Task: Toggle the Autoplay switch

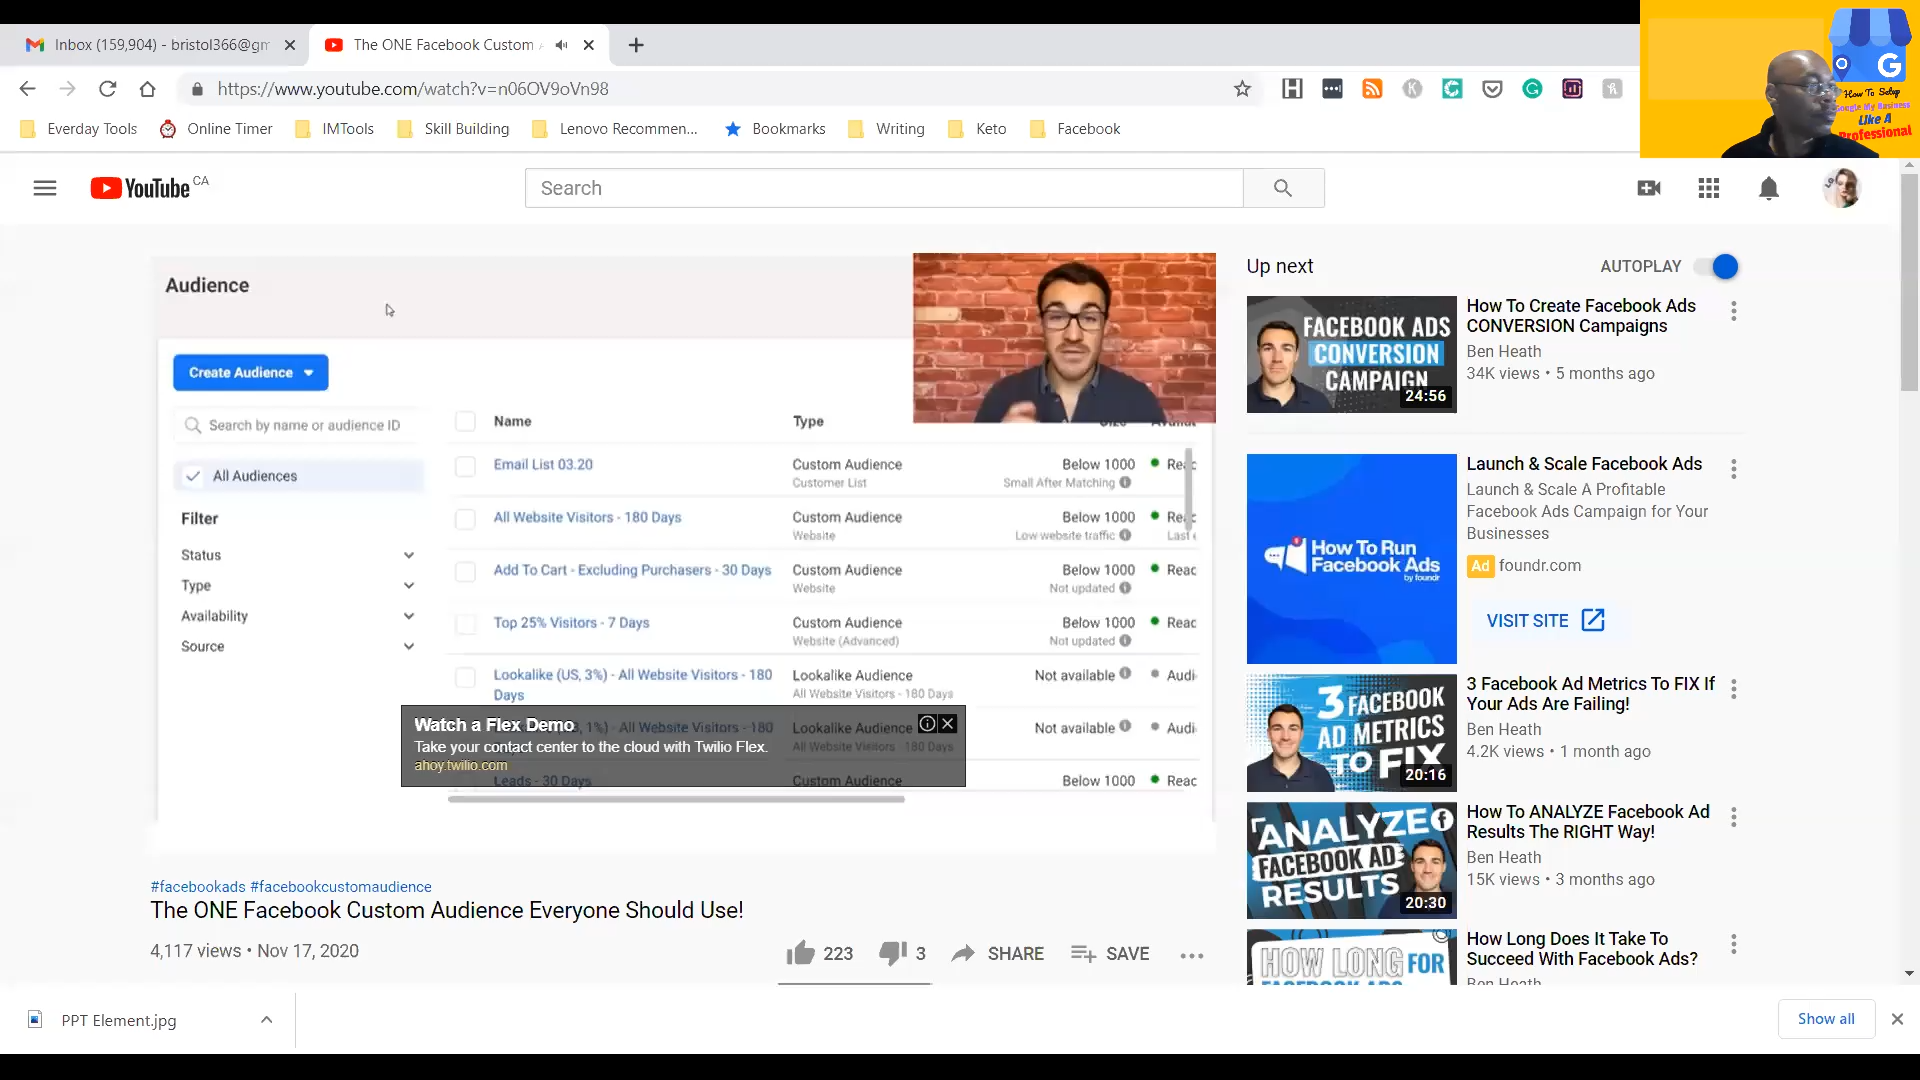Action: (x=1716, y=267)
